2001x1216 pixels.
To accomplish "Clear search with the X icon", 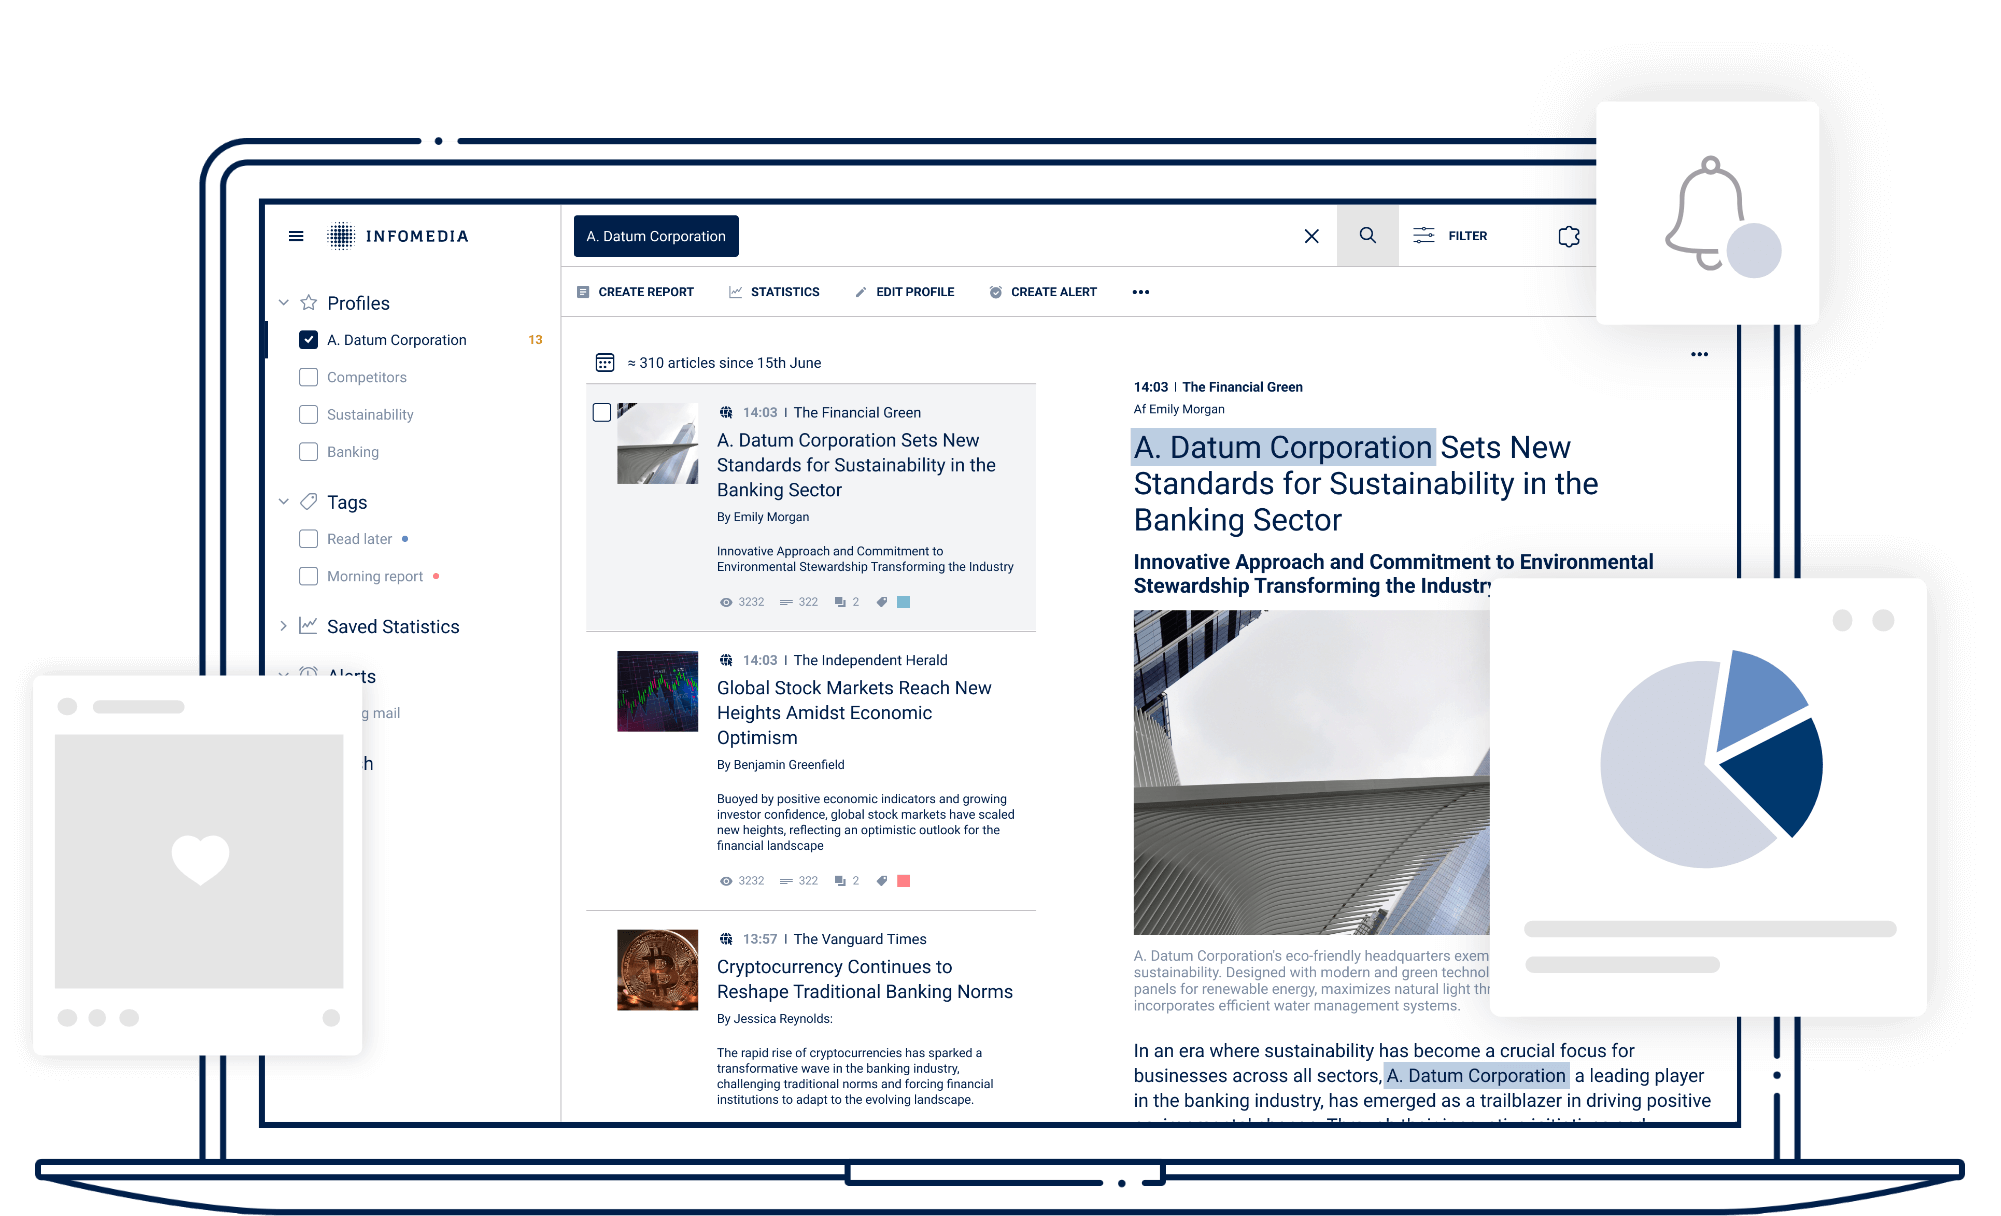I will [x=1311, y=236].
